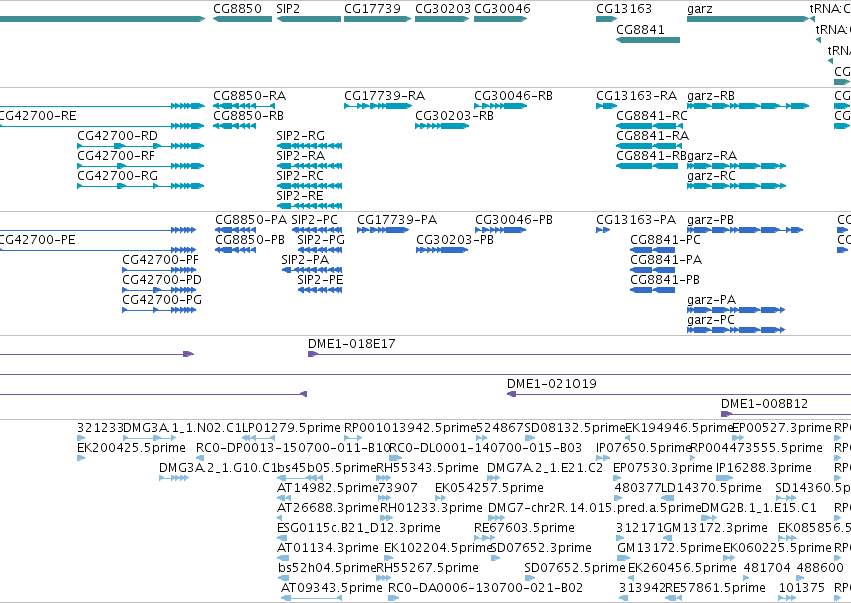Click the CG17739 gene label
Image resolution: width=851 pixels, height=603 pixels.
click(x=372, y=9)
